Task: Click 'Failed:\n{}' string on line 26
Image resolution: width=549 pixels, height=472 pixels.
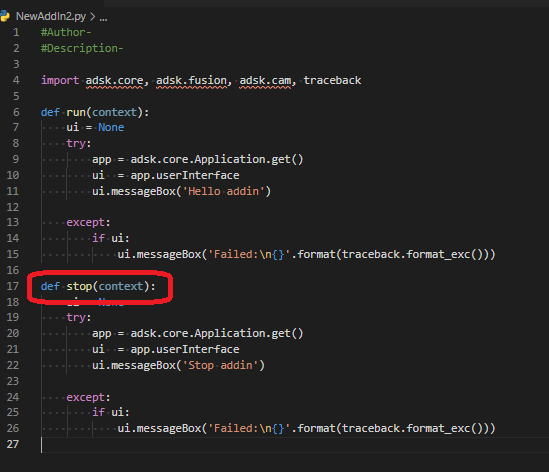Action: tap(249, 429)
